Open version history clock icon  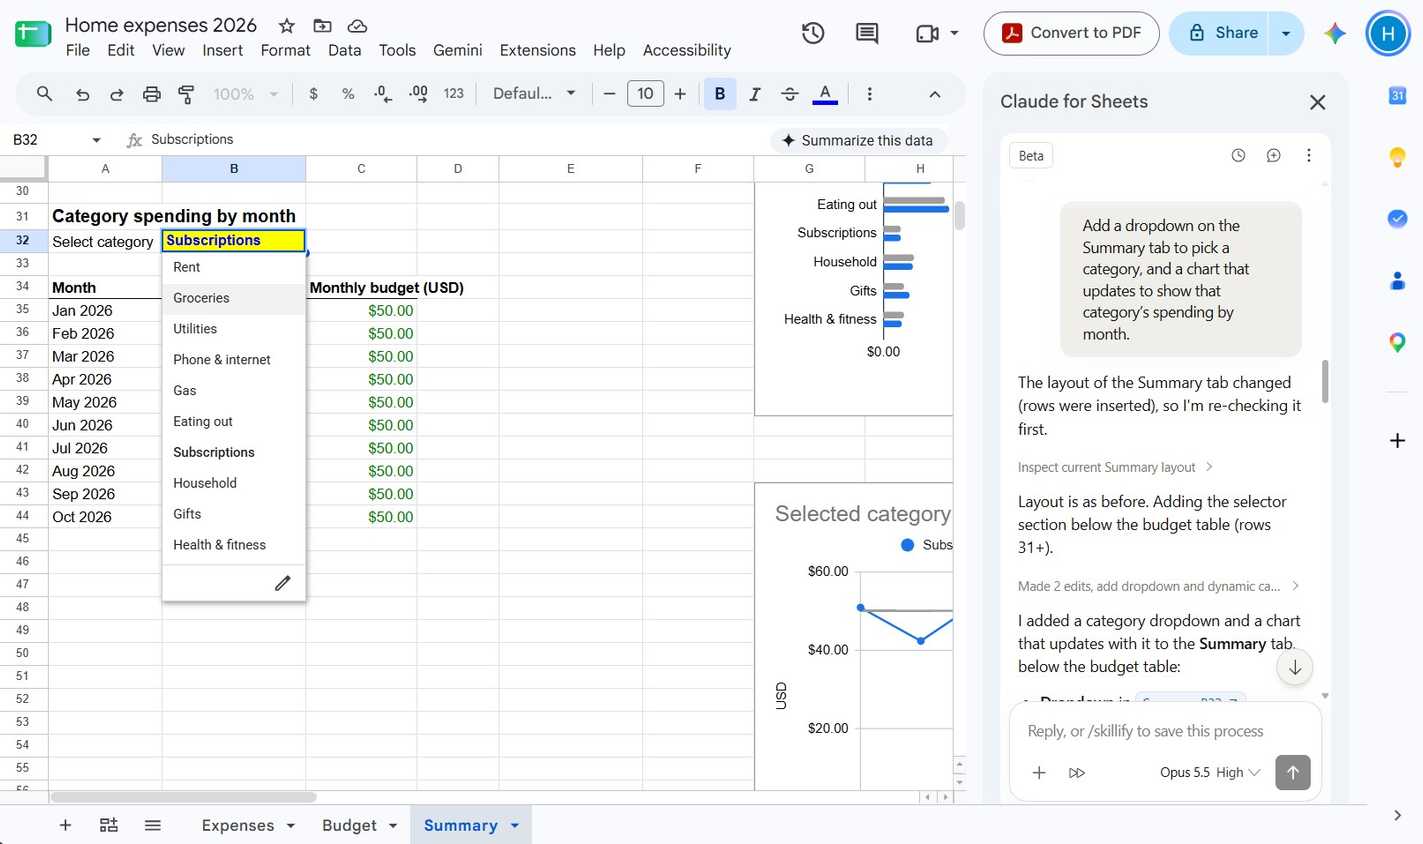[x=813, y=33]
